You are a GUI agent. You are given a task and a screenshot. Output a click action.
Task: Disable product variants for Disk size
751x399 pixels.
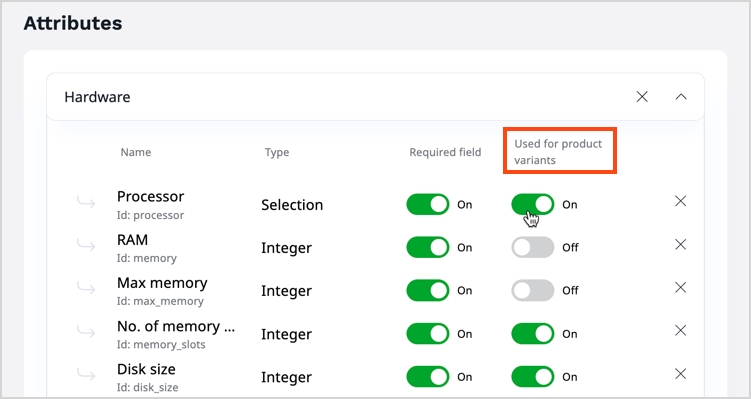click(x=533, y=377)
